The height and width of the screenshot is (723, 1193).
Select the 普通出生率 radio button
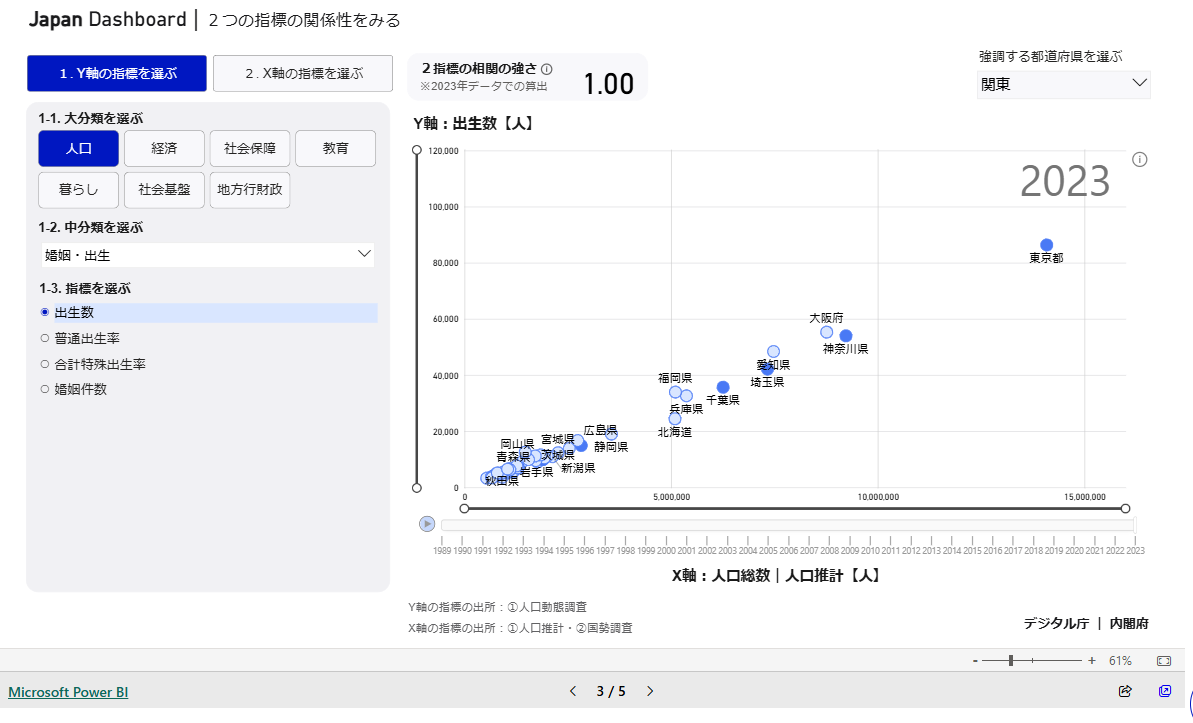(45, 338)
